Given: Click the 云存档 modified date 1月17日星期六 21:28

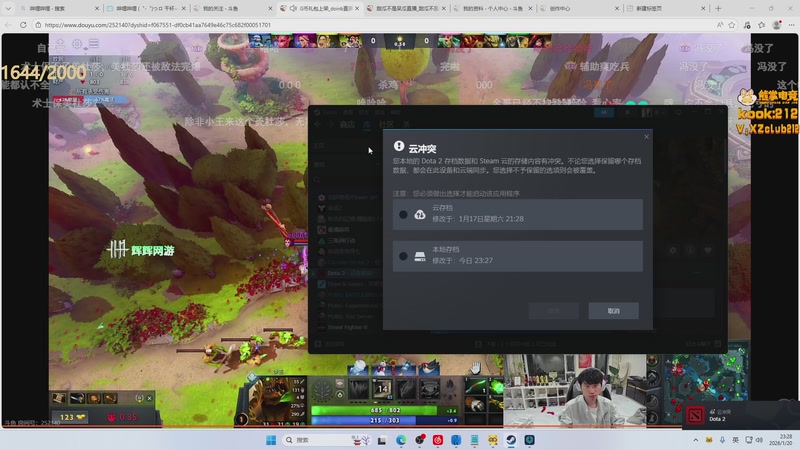Looking at the screenshot, I should point(478,219).
